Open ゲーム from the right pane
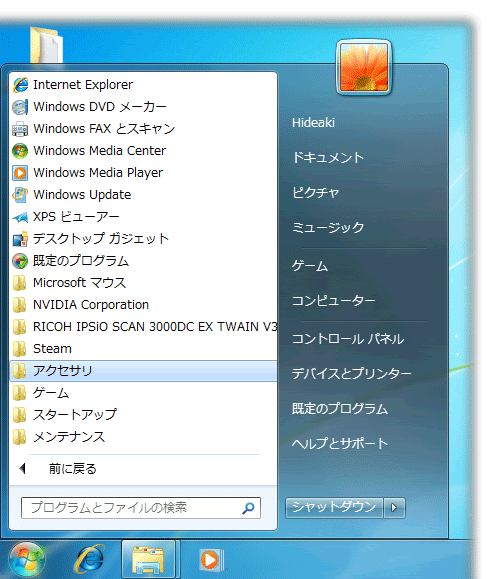 click(309, 266)
